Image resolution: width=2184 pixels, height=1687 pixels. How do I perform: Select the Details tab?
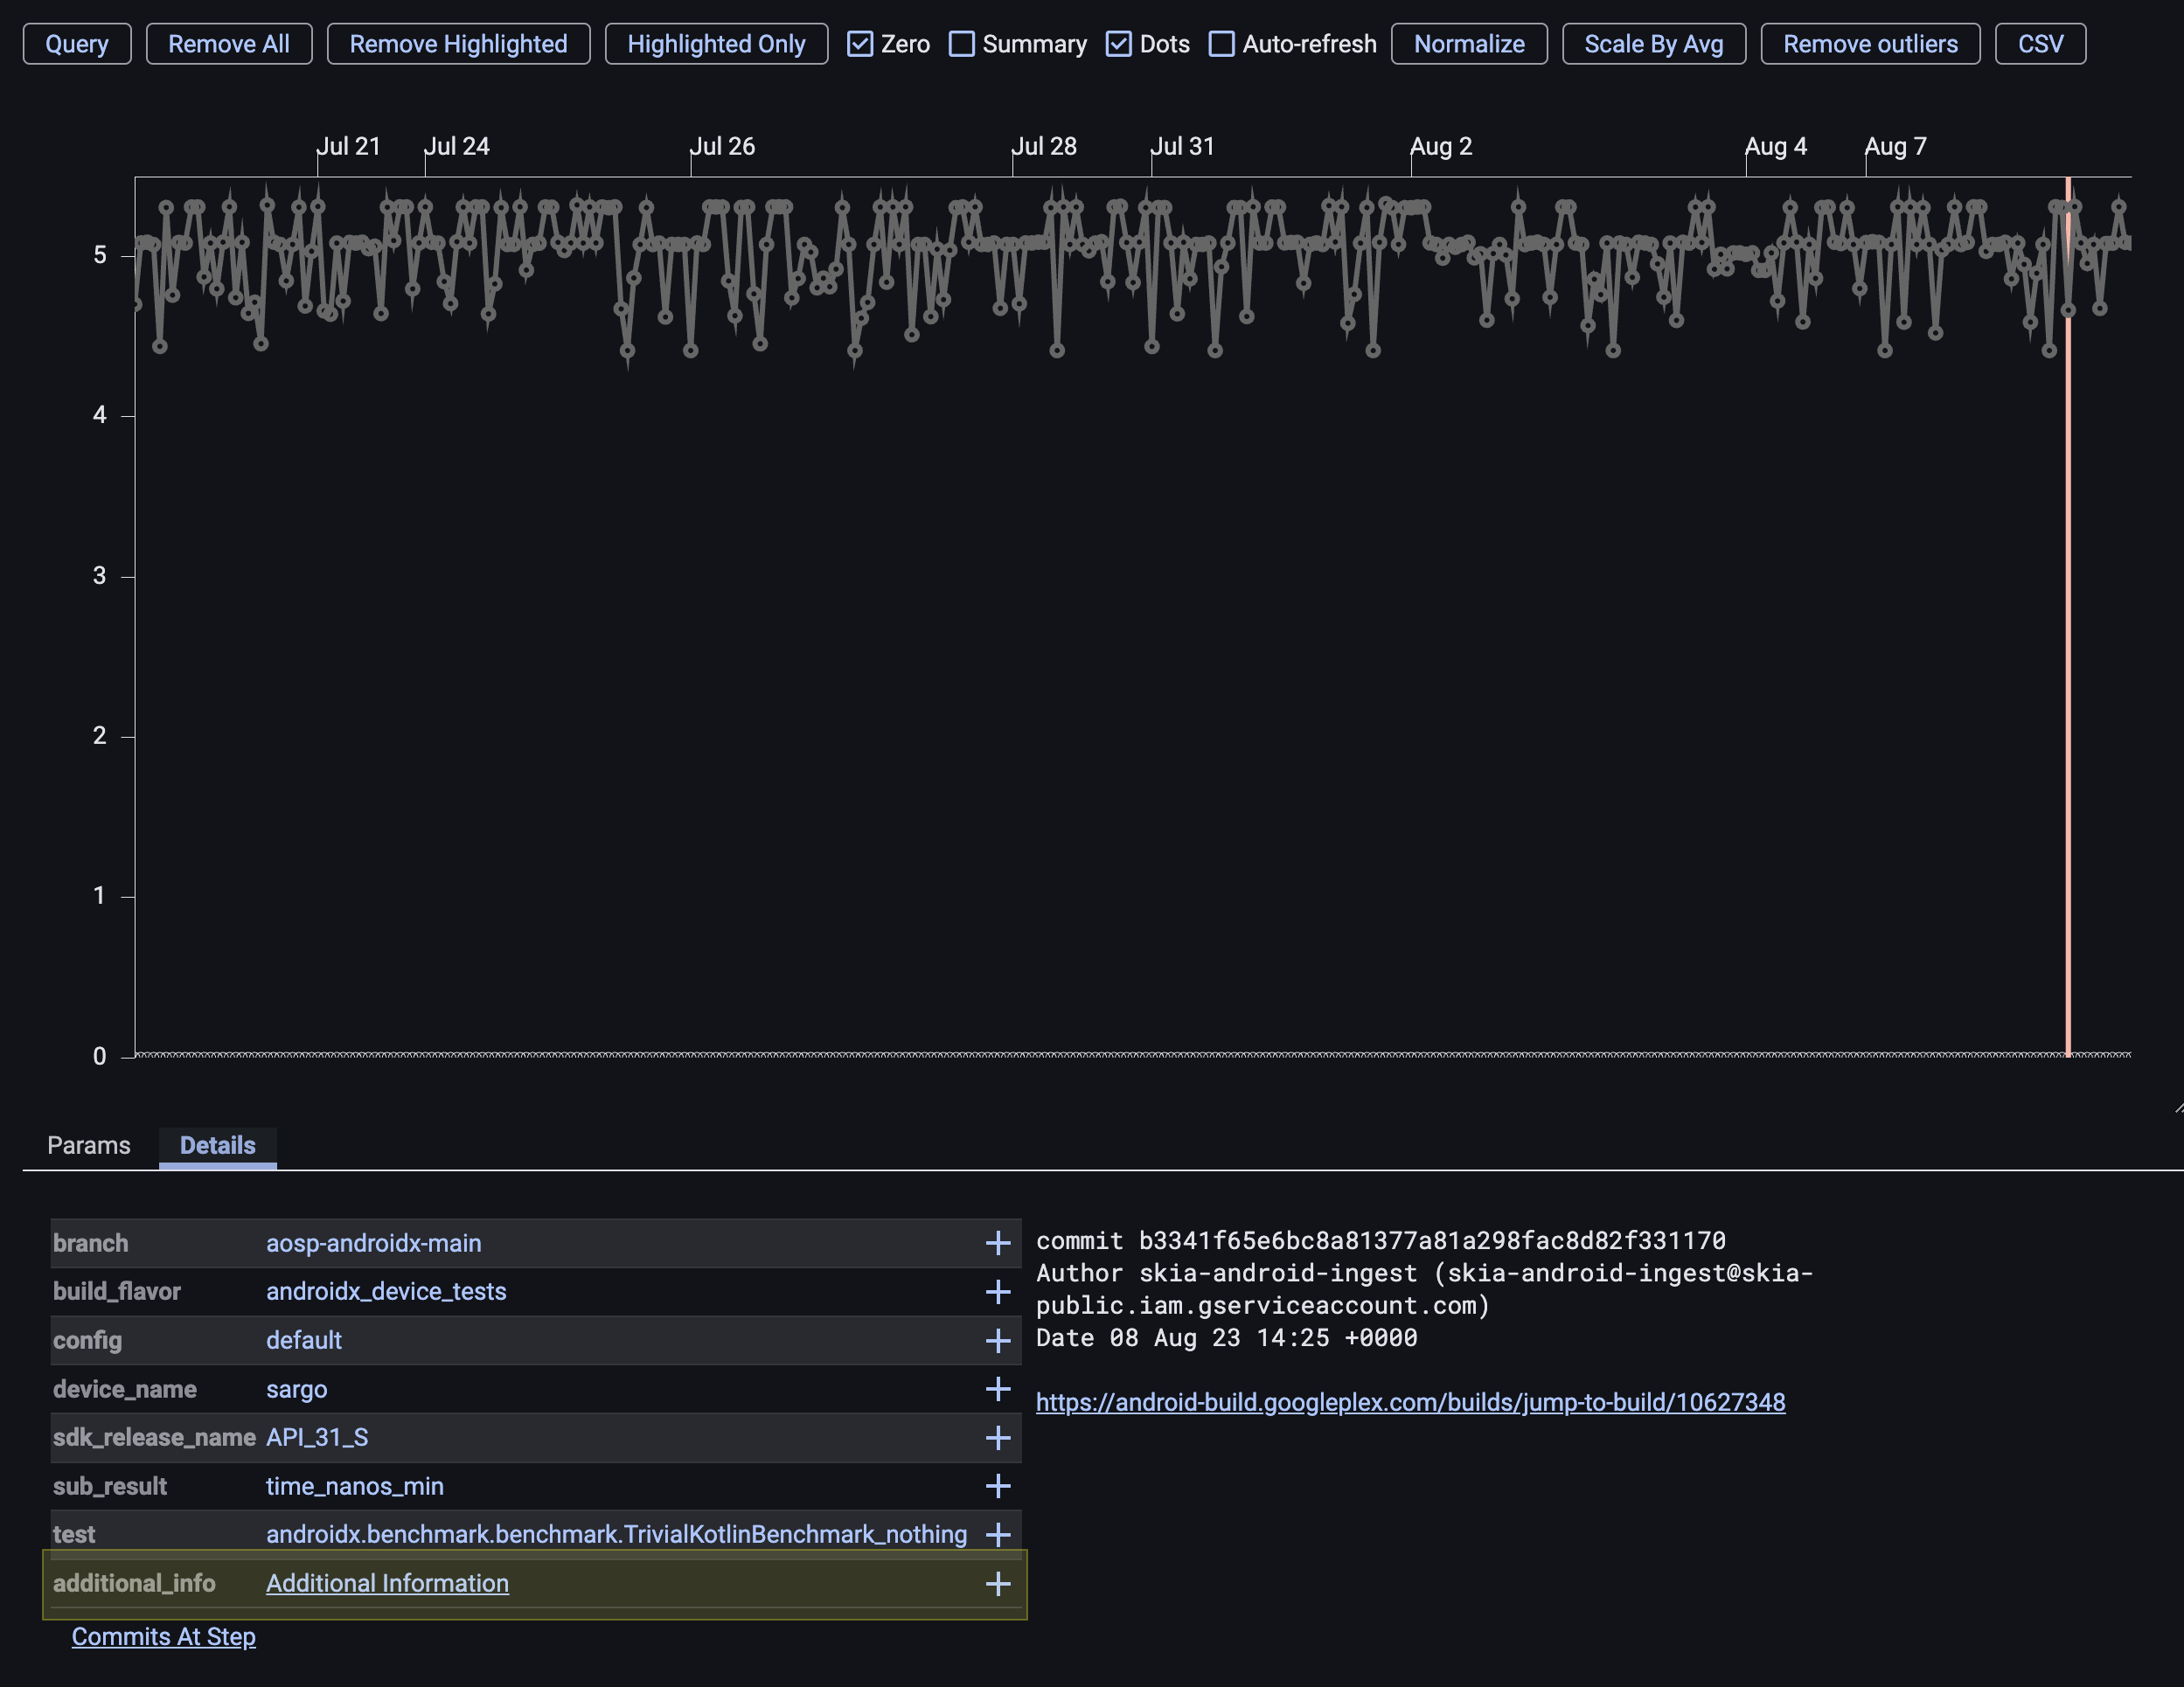[217, 1145]
